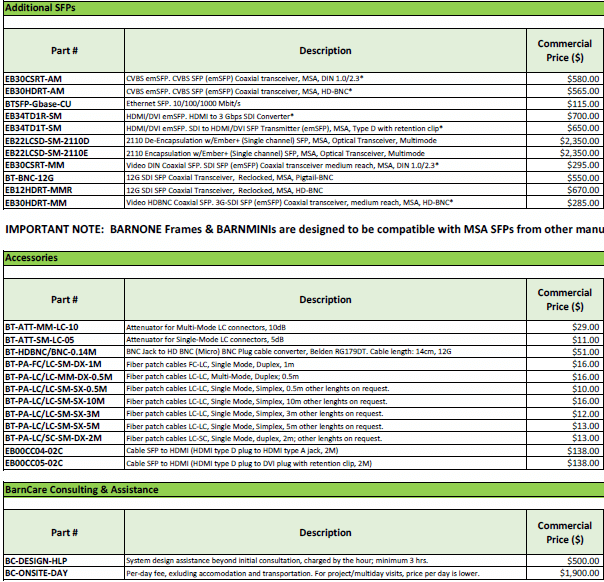
Task: Click the Description header in the Accessories table
Action: [325, 300]
